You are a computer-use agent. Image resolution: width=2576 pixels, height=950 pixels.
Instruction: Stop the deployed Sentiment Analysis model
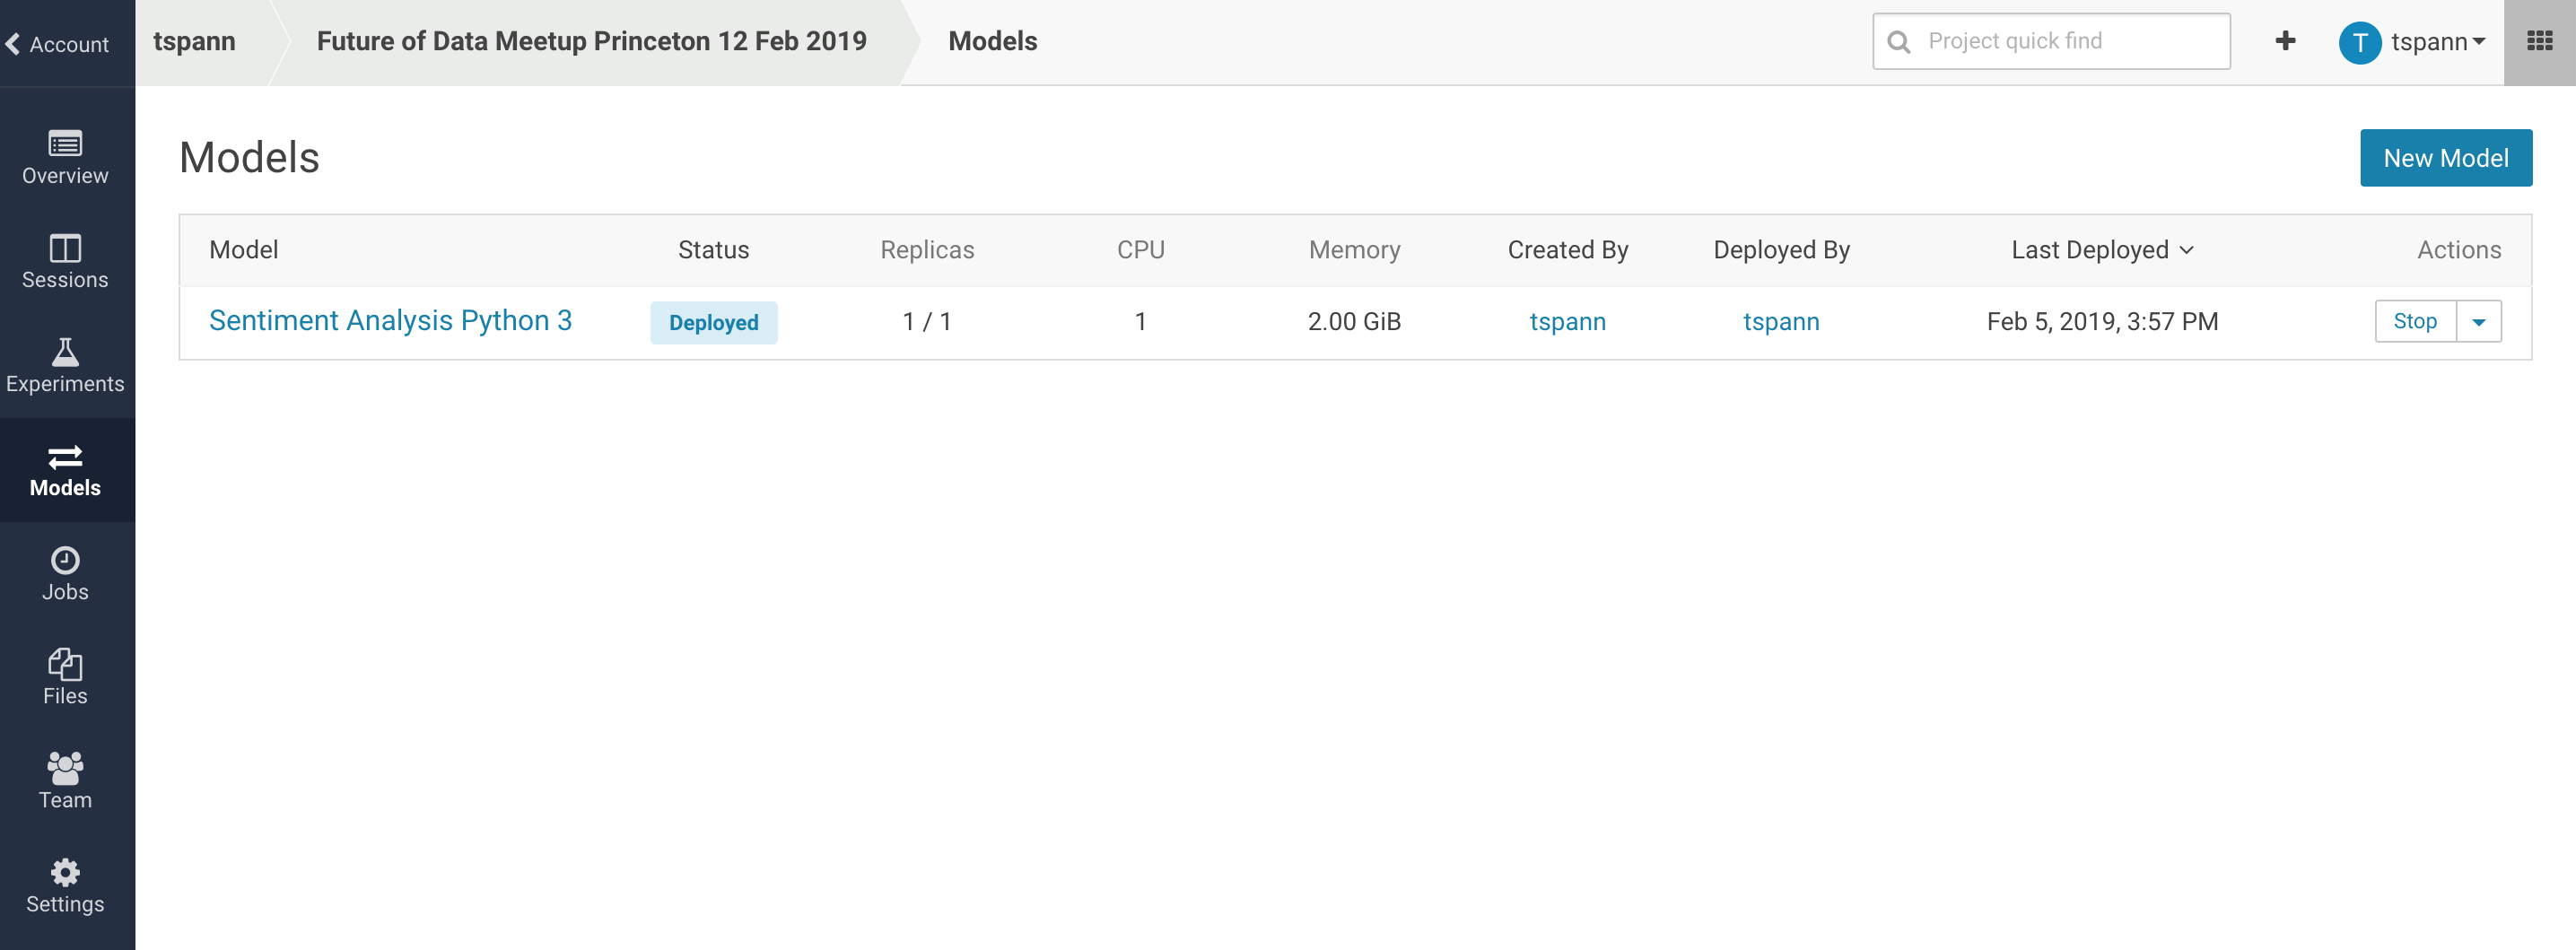(2416, 321)
